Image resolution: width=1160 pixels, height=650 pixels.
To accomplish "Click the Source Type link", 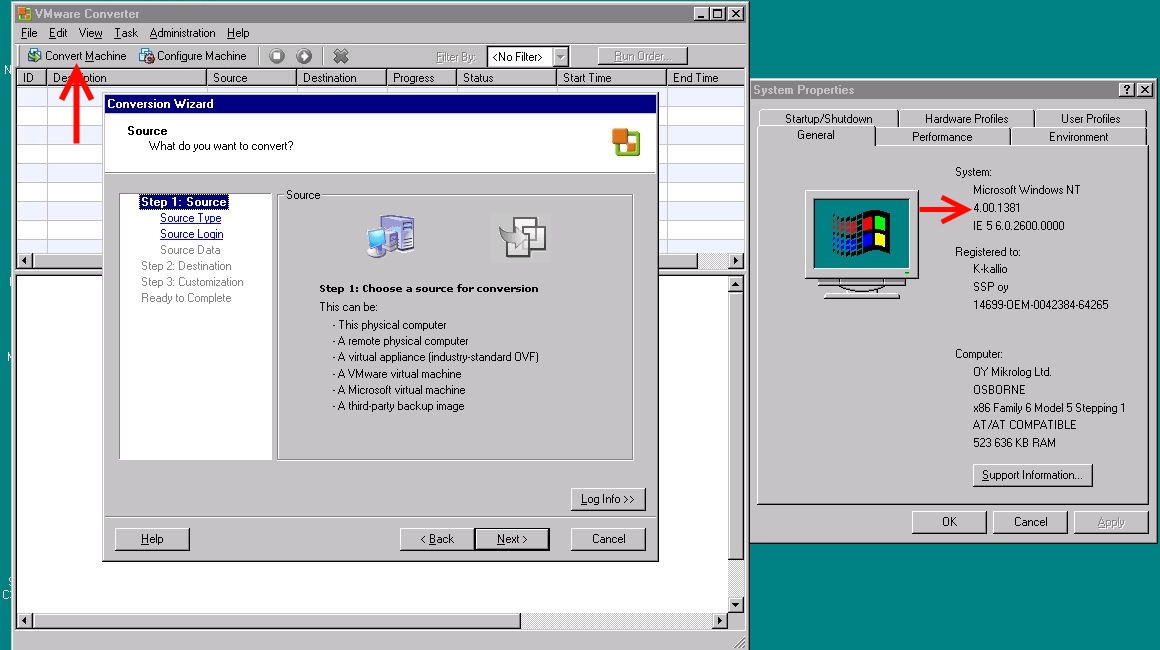I will (x=191, y=218).
